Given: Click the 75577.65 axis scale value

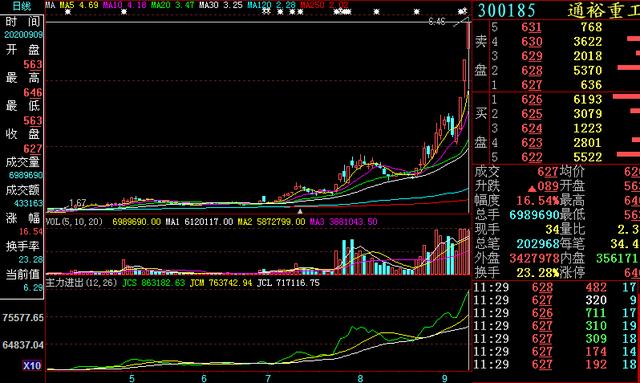Looking at the screenshot, I should [x=23, y=318].
